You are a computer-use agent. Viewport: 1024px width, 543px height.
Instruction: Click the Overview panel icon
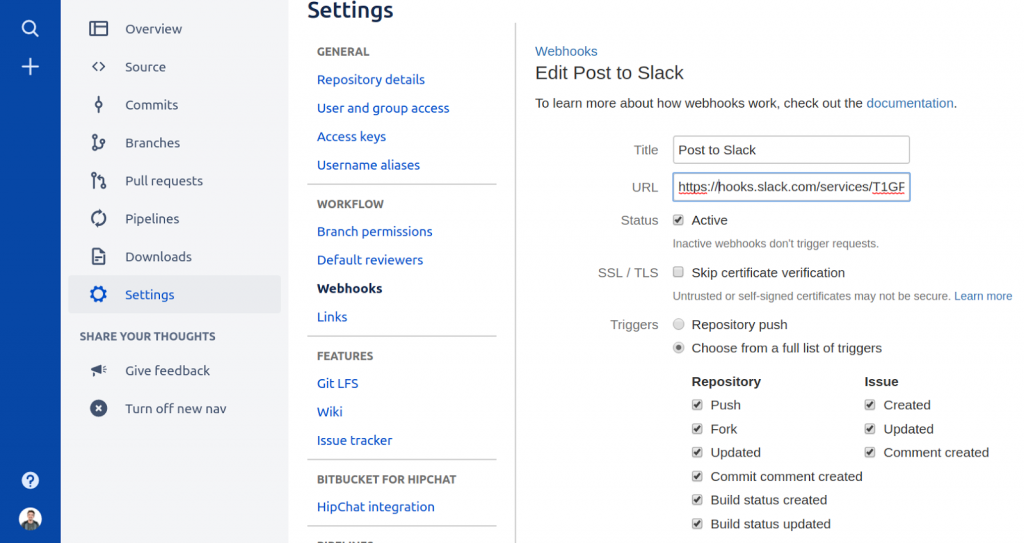99,29
